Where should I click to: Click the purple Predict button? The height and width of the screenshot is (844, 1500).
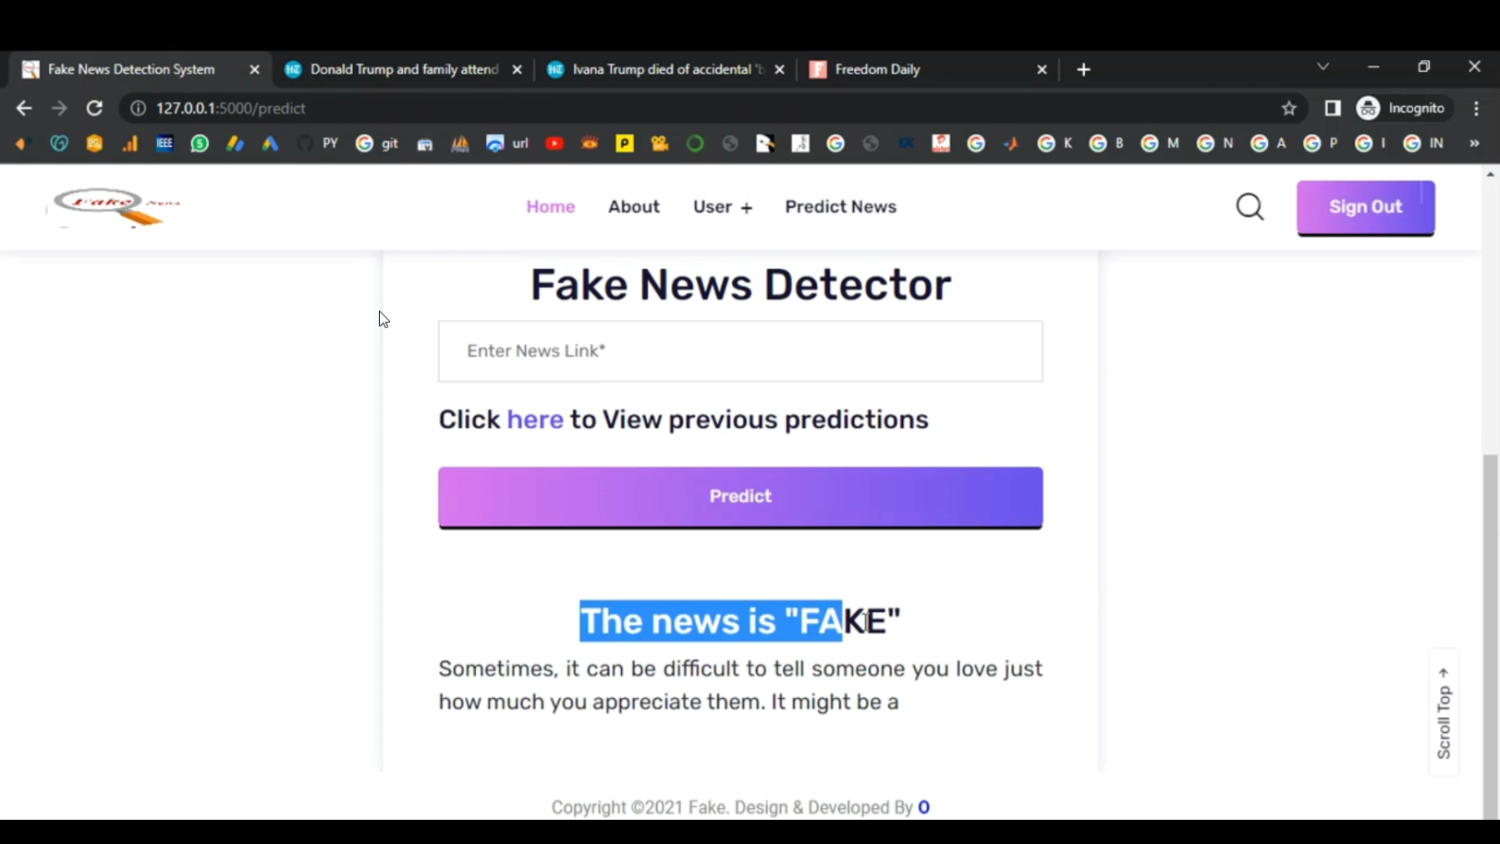tap(740, 497)
